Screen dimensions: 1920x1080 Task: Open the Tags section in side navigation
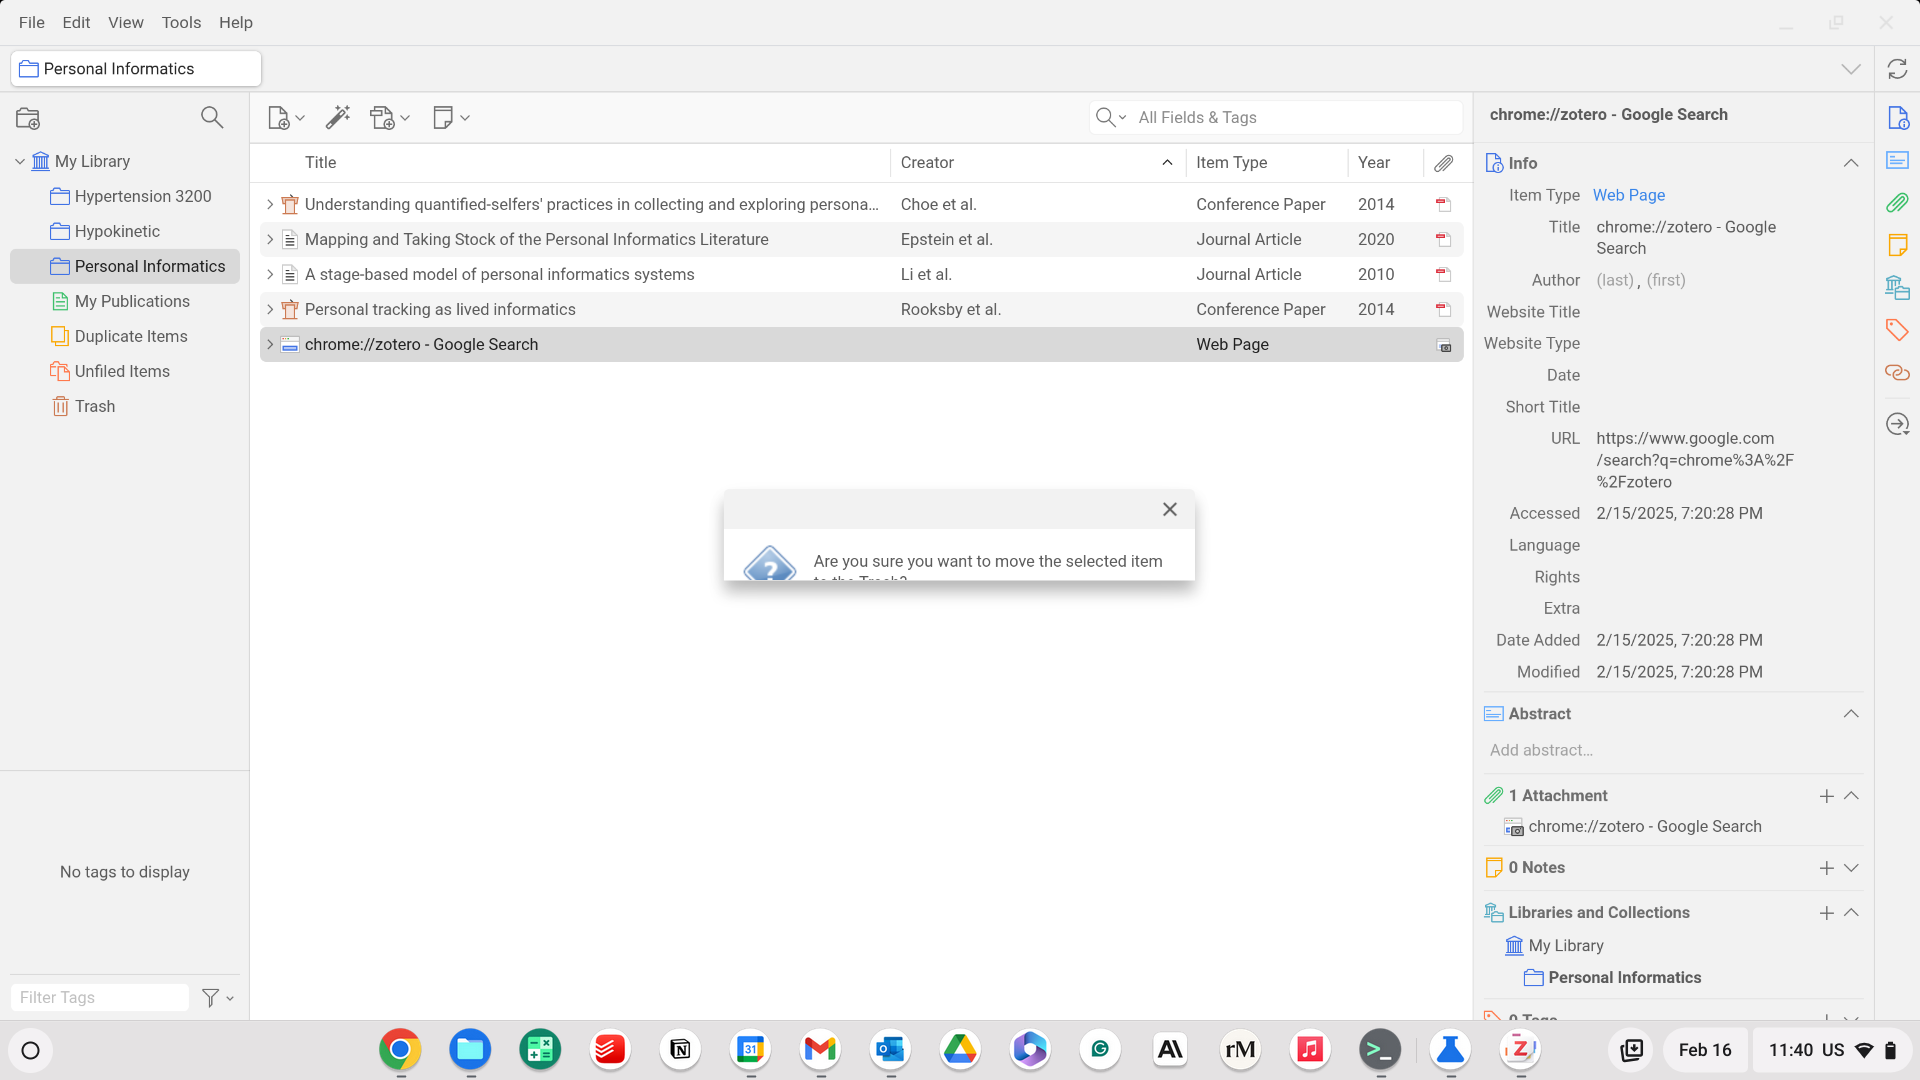click(x=1897, y=330)
